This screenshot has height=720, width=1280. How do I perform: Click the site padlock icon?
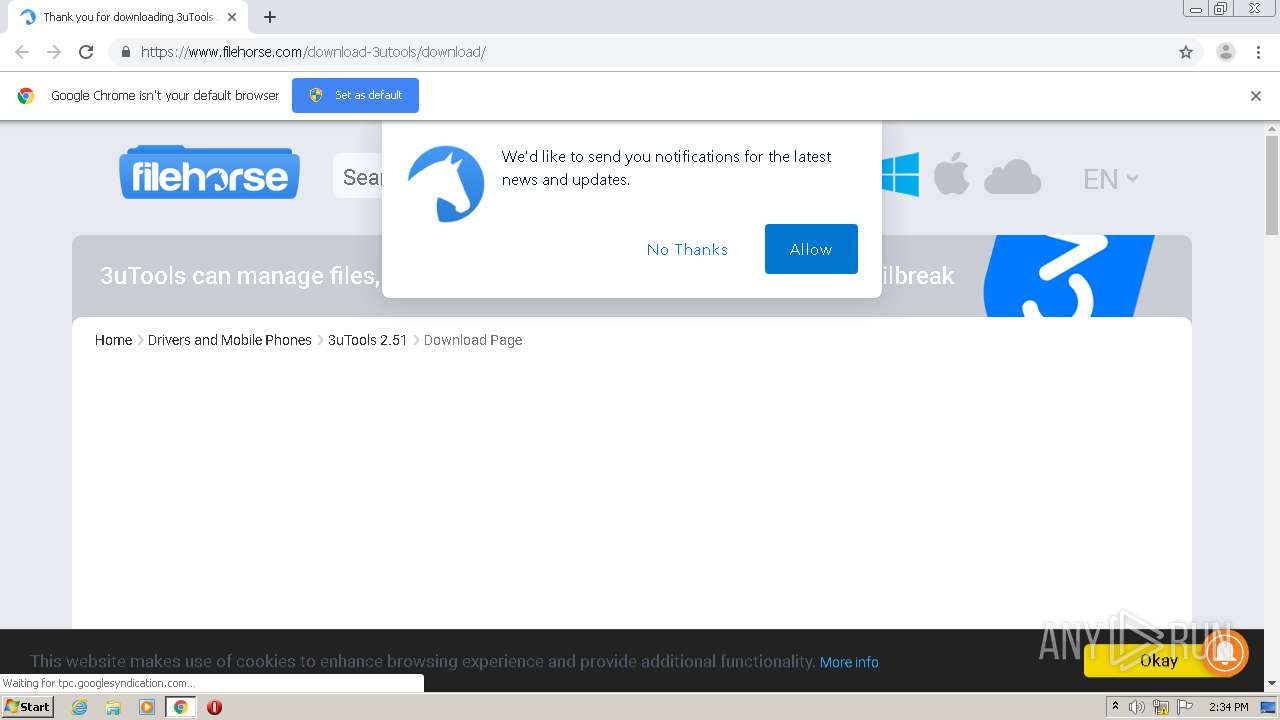[125, 52]
